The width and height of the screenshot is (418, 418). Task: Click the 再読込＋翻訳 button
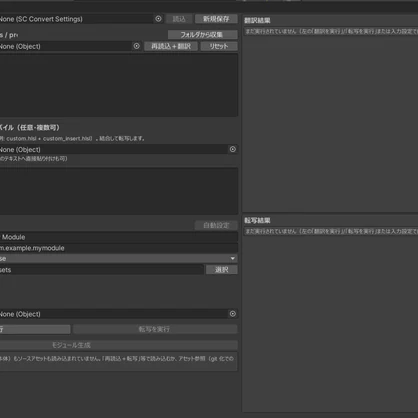pos(171,46)
